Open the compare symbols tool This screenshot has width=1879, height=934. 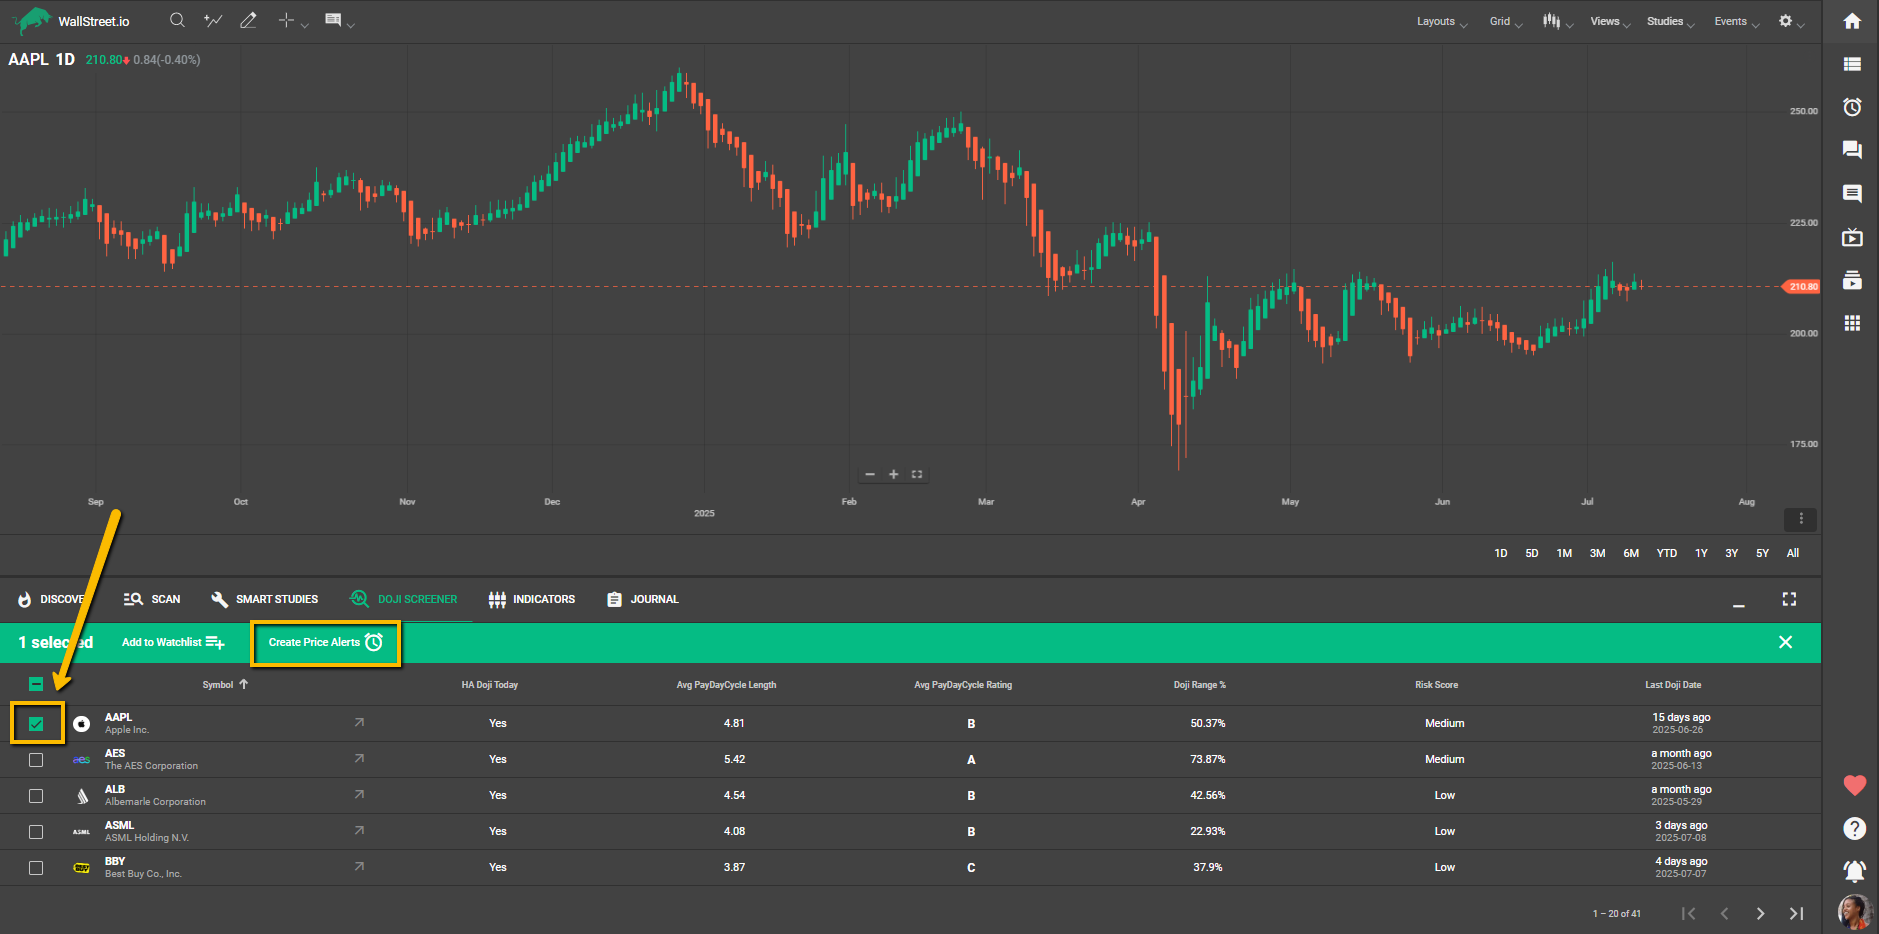(x=212, y=20)
